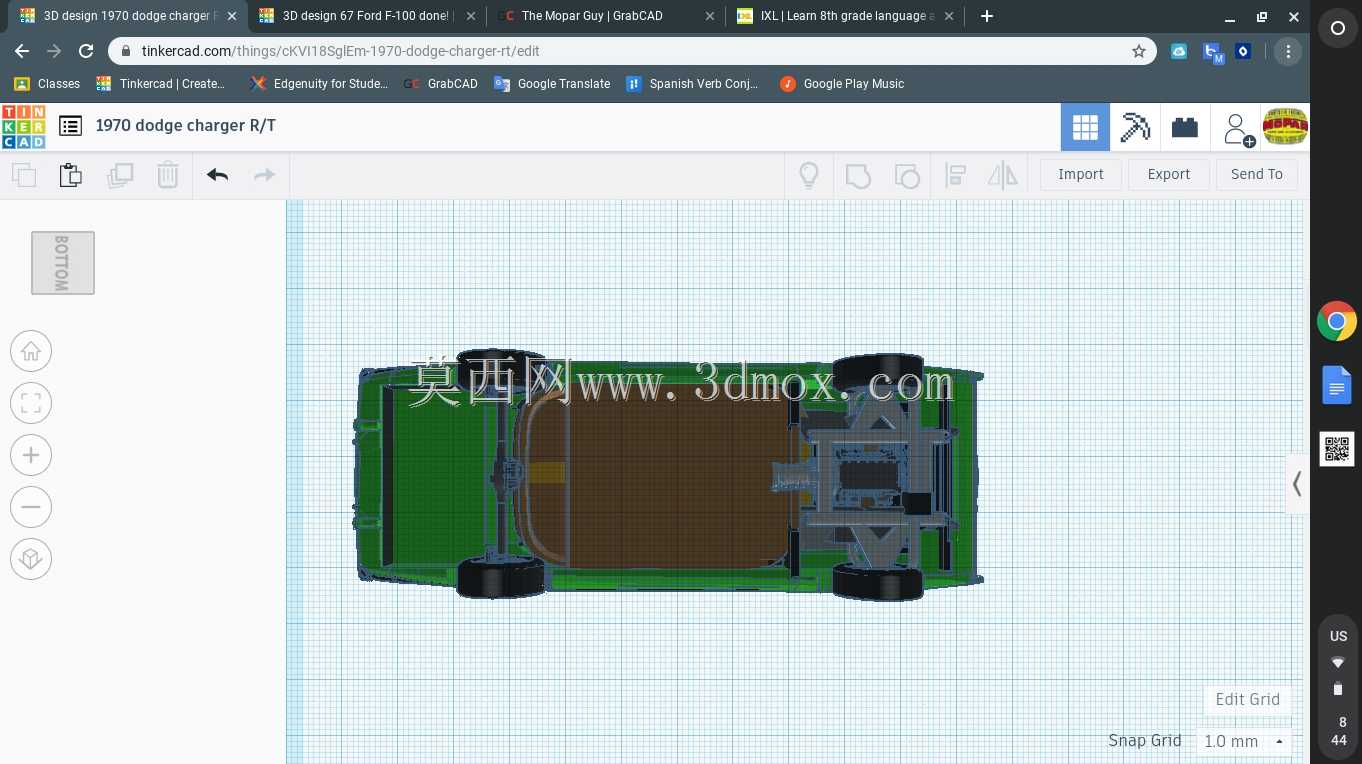Image resolution: width=1362 pixels, height=764 pixels.
Task: Switch to 3D design 67 Ford F-100 tab
Action: click(x=366, y=16)
